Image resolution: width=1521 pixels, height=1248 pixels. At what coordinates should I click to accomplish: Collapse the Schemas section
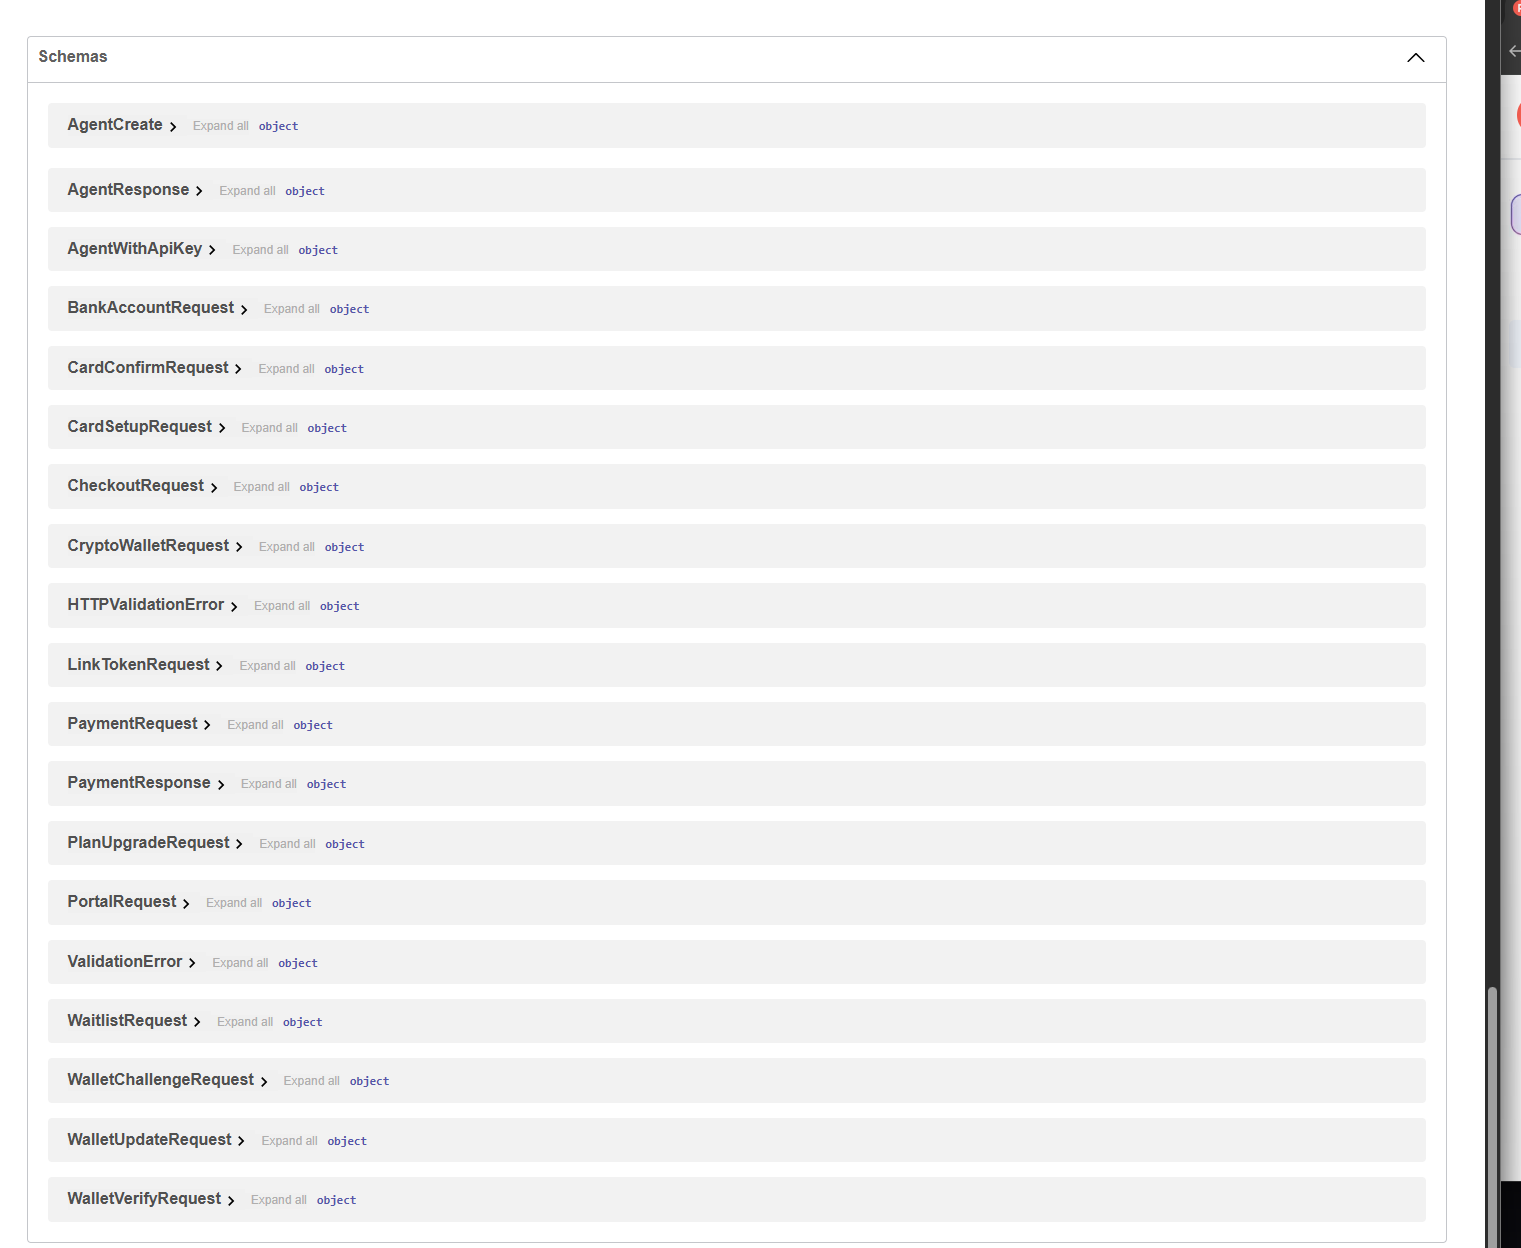point(1415,57)
